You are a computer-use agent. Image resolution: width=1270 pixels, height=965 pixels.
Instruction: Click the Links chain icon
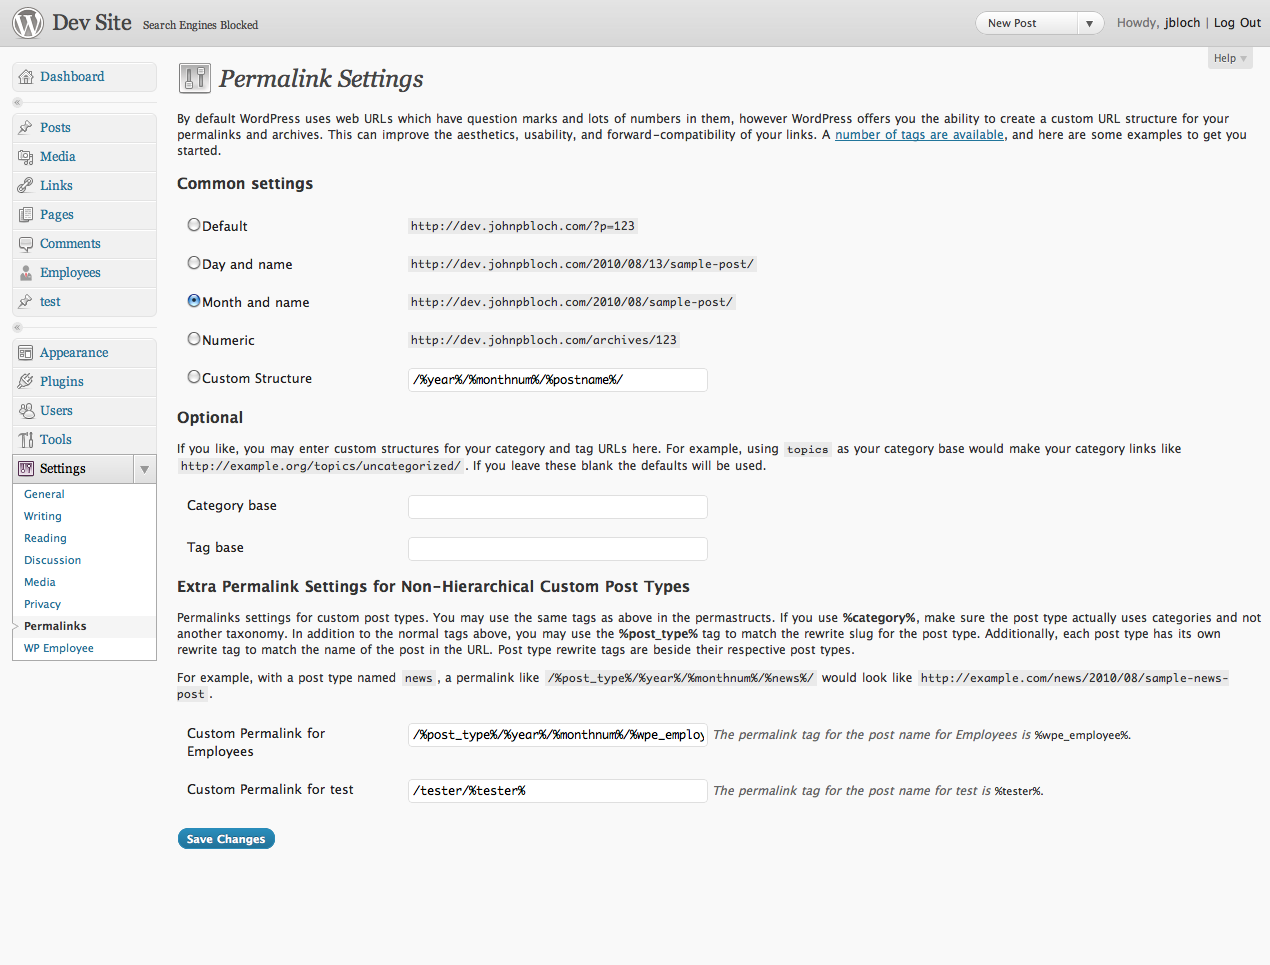click(26, 186)
